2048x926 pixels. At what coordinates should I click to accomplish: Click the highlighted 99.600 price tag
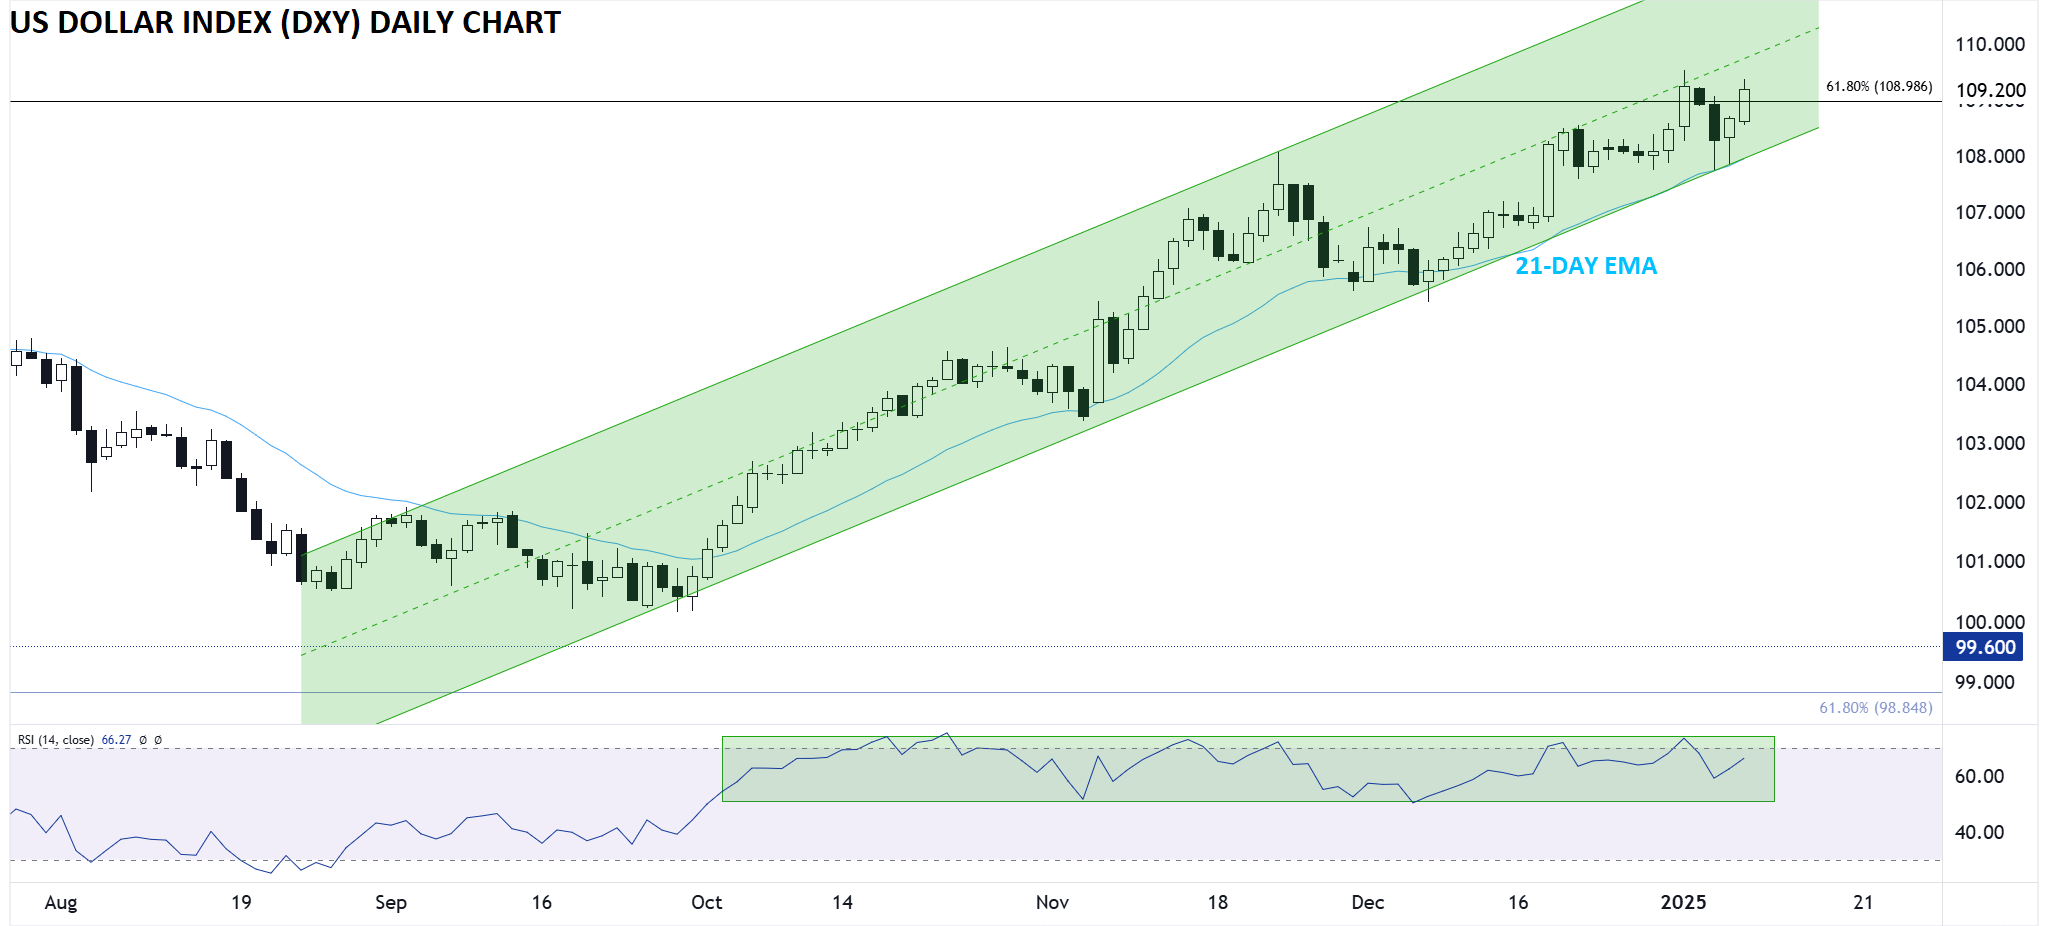1982,647
